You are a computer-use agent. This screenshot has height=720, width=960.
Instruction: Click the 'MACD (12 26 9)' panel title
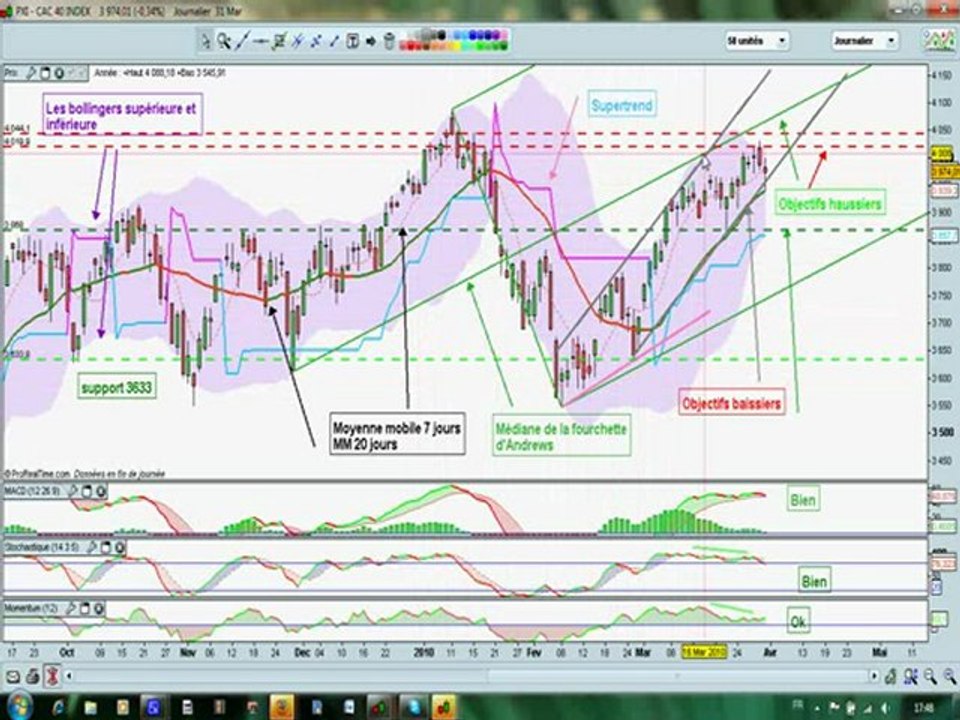click(32, 491)
